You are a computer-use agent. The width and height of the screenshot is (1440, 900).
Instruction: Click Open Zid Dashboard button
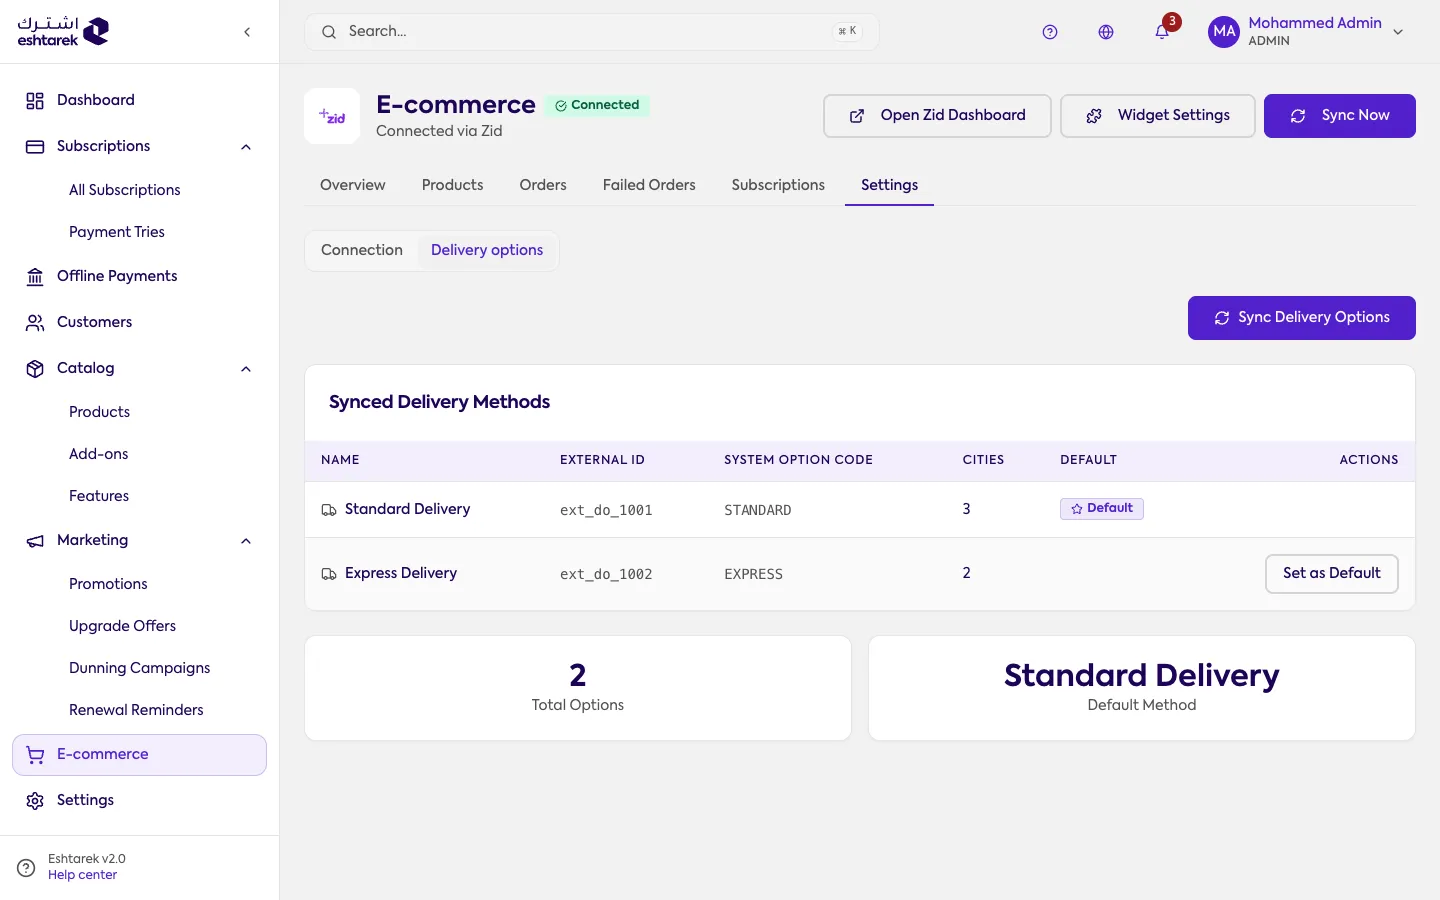[937, 116]
